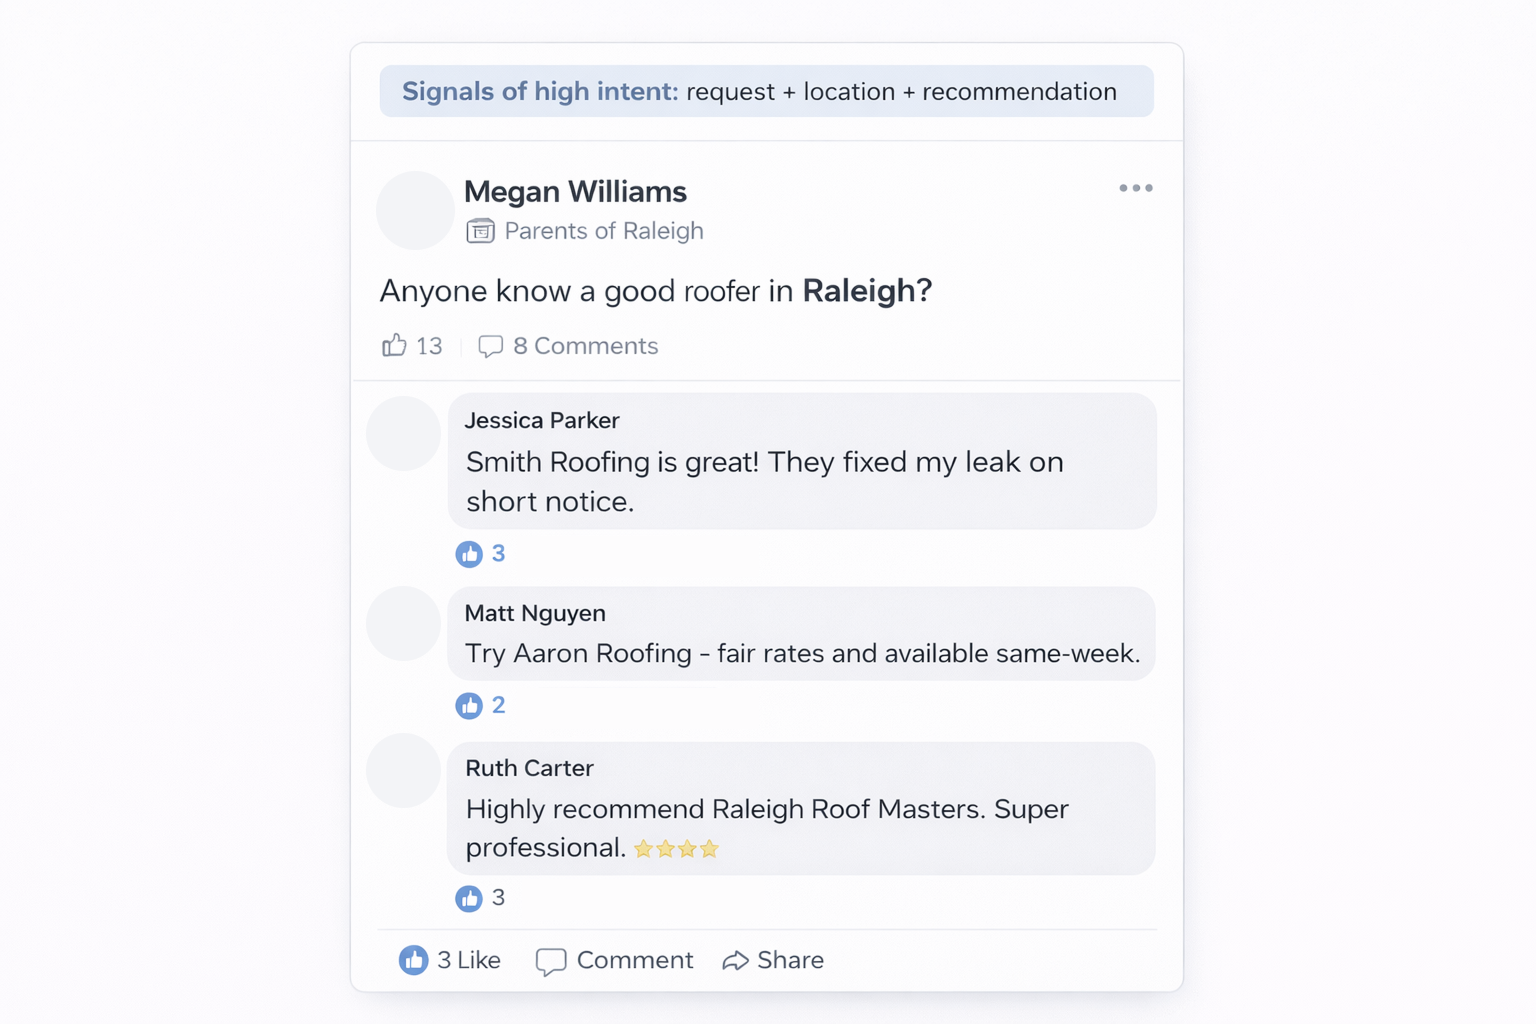This screenshot has height=1024, width=1536.
Task: Click the Share arrow icon
Action: click(x=737, y=959)
